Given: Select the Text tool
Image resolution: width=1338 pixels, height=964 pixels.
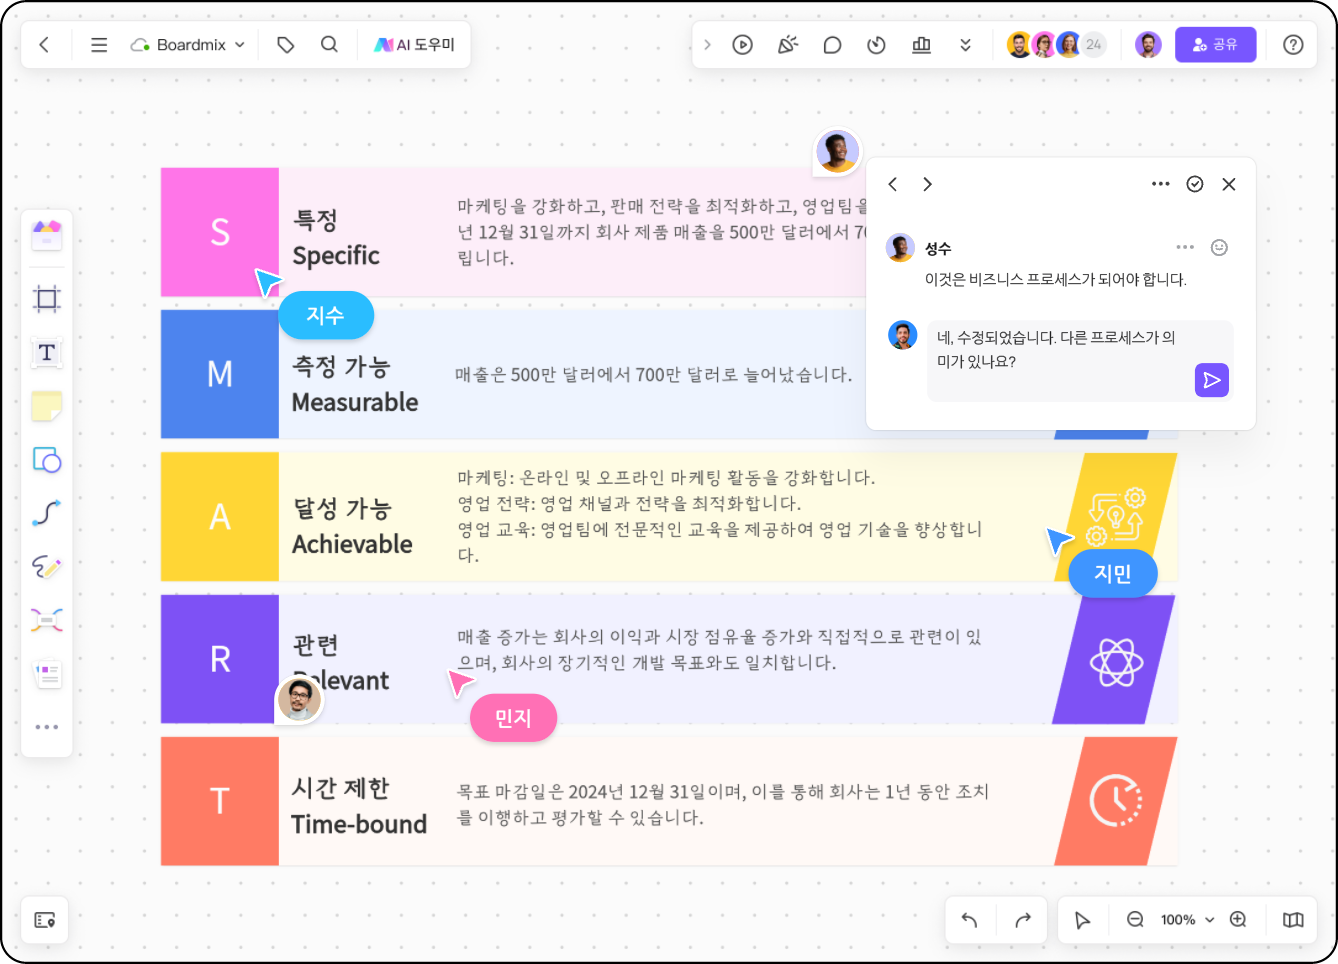Looking at the screenshot, I should (47, 352).
